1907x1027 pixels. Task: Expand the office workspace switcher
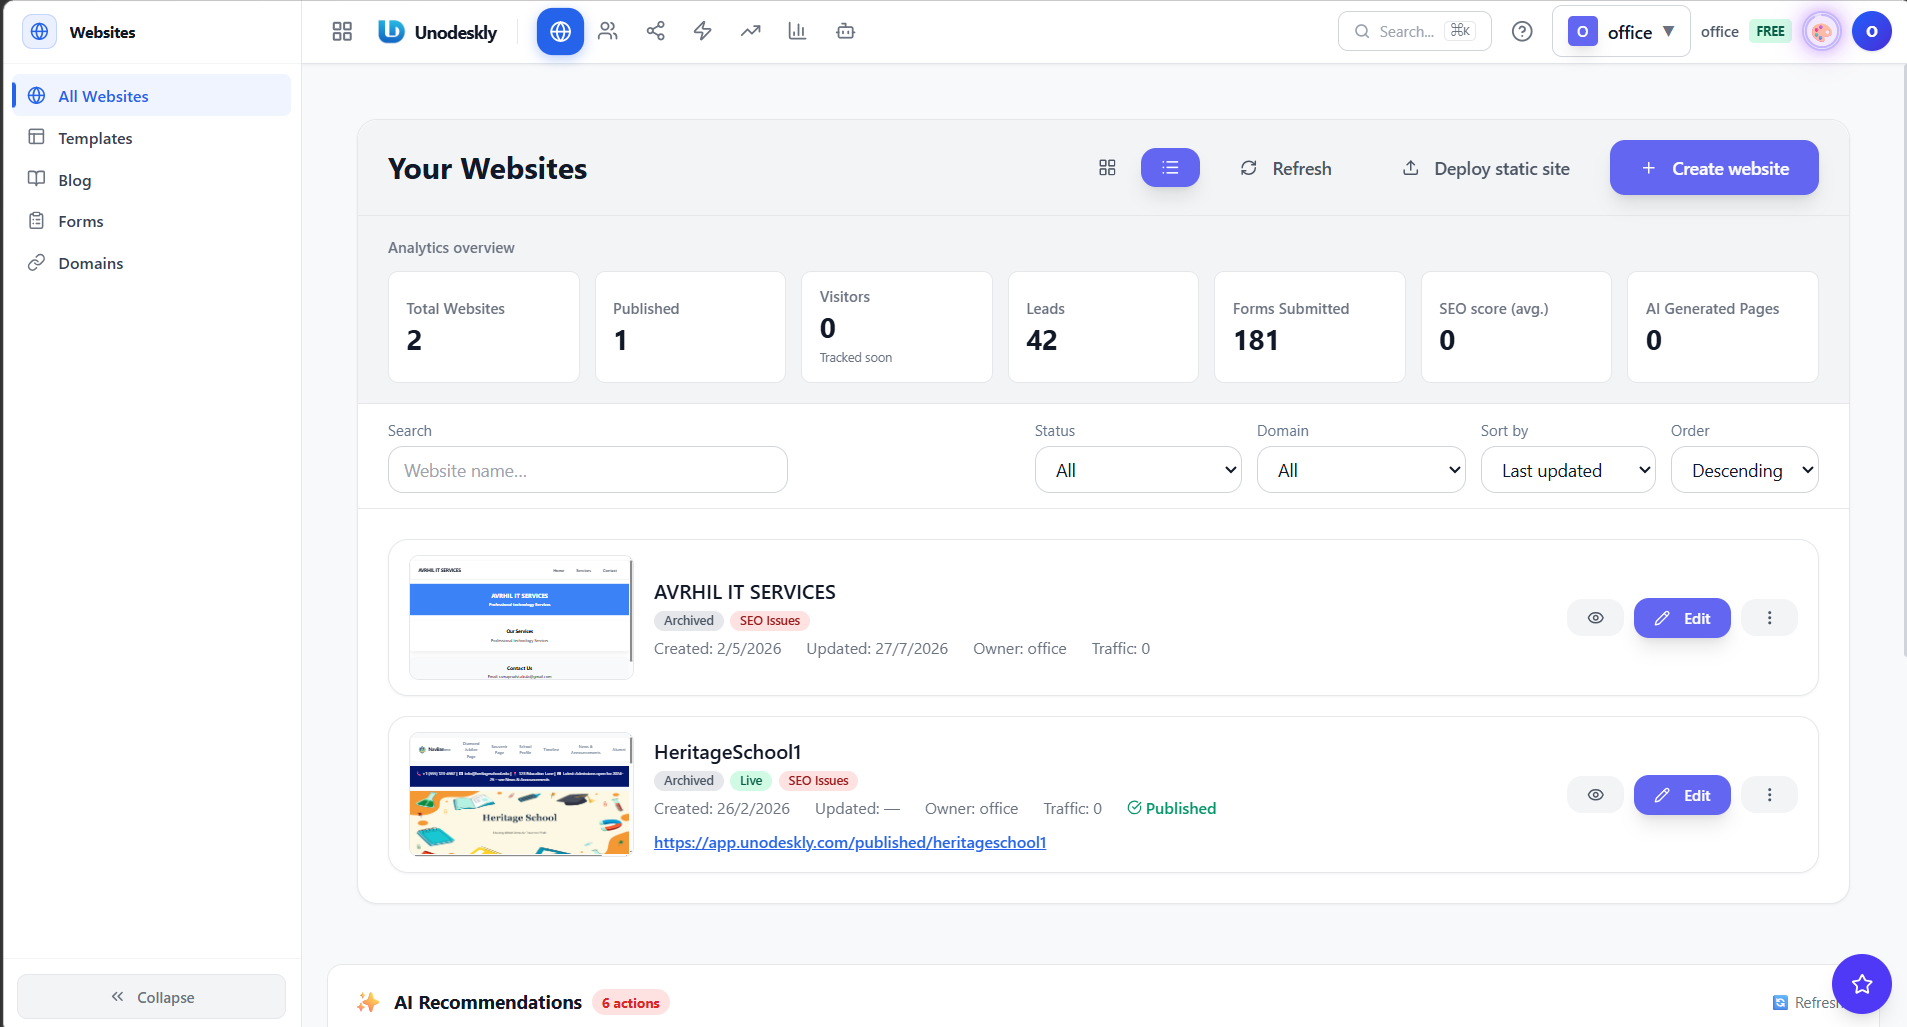point(1621,32)
